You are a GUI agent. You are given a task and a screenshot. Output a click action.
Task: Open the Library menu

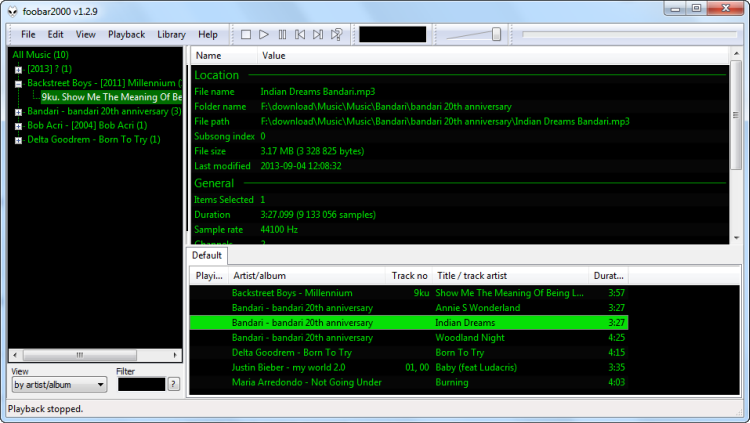pos(171,34)
